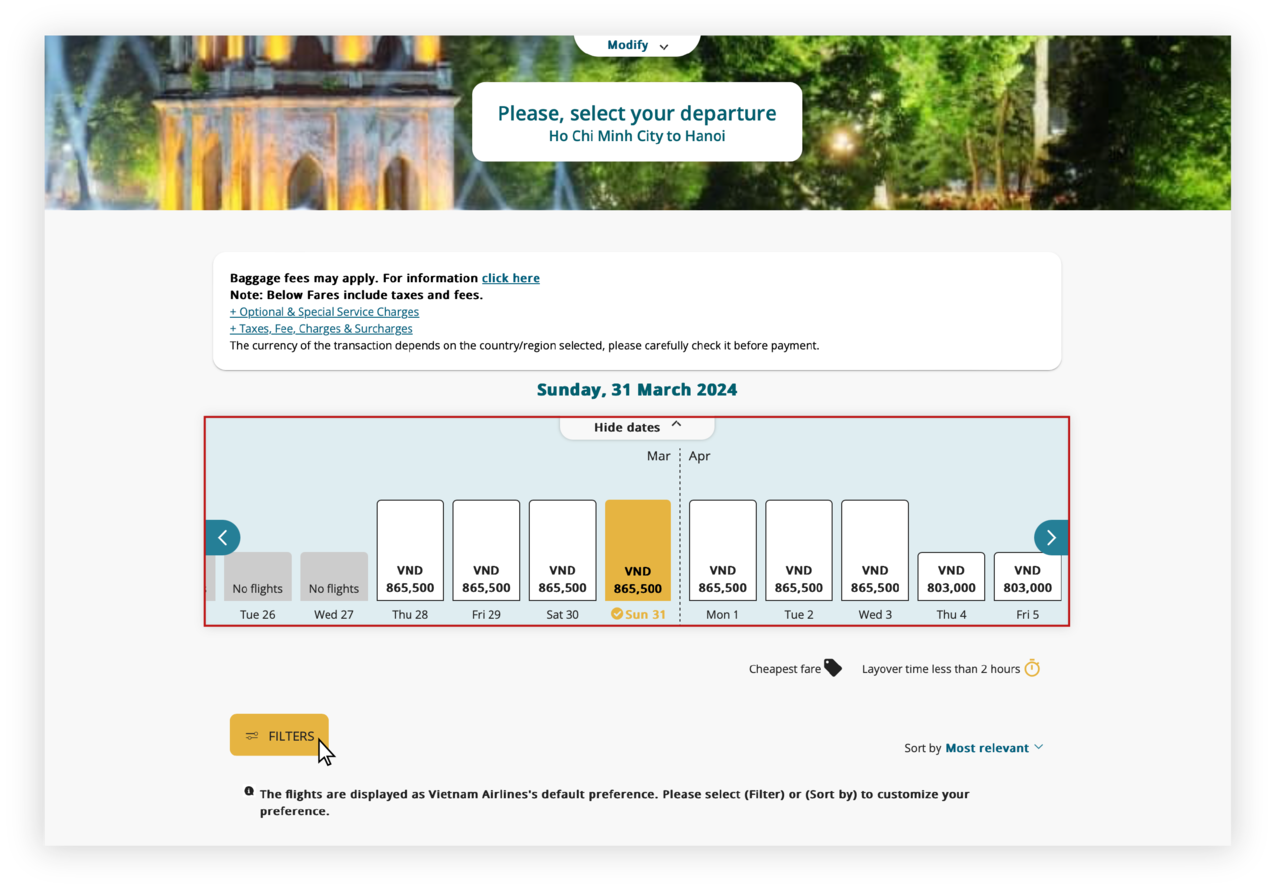The height and width of the screenshot is (888, 1276).
Task: Select the Sat 30 fare card
Action: pos(561,550)
